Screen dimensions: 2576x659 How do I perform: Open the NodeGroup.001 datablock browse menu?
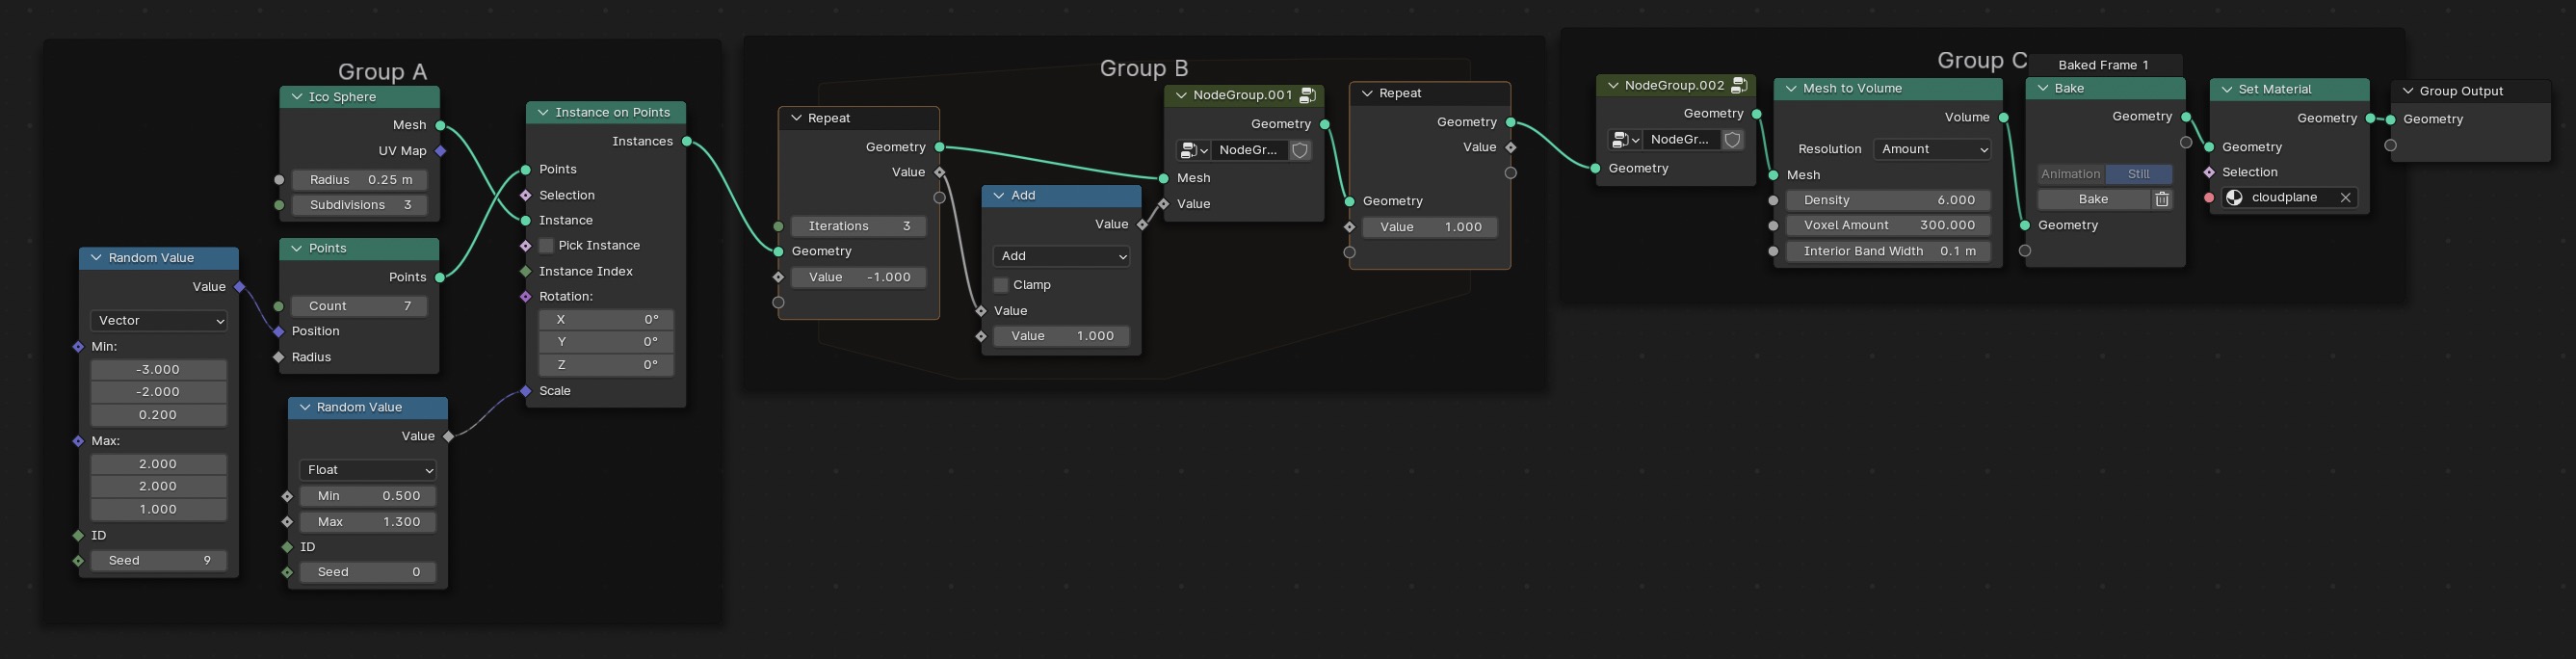[x=1194, y=151]
